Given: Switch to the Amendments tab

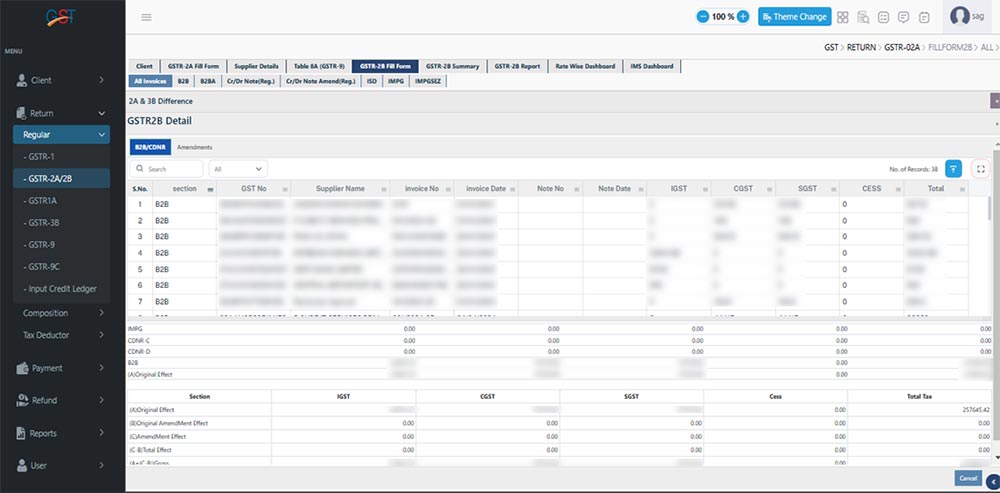Looking at the screenshot, I should tap(192, 147).
